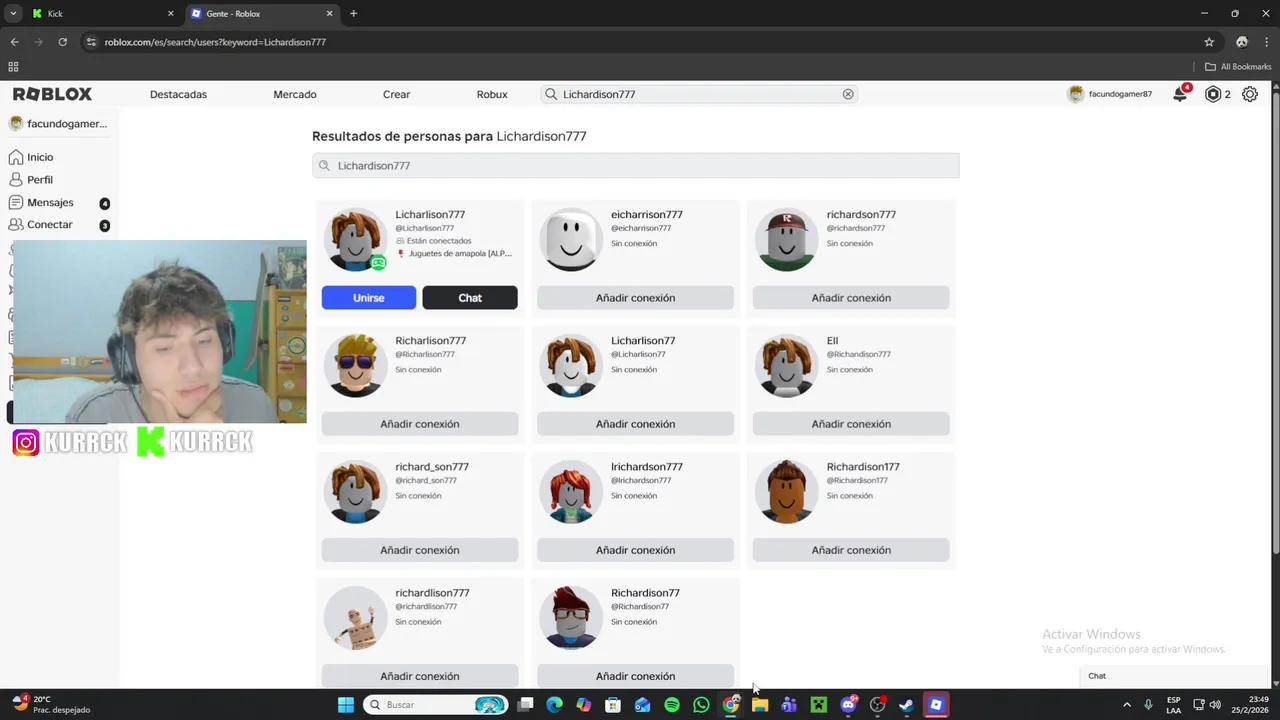Open the new tab plus button
This screenshot has width=1280, height=720.
point(353,14)
